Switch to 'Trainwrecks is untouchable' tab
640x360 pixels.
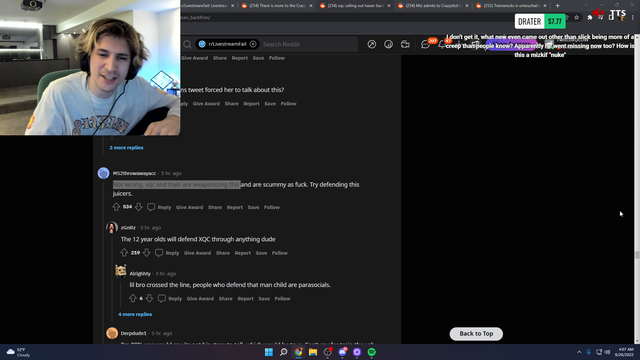pyautogui.click(x=511, y=6)
